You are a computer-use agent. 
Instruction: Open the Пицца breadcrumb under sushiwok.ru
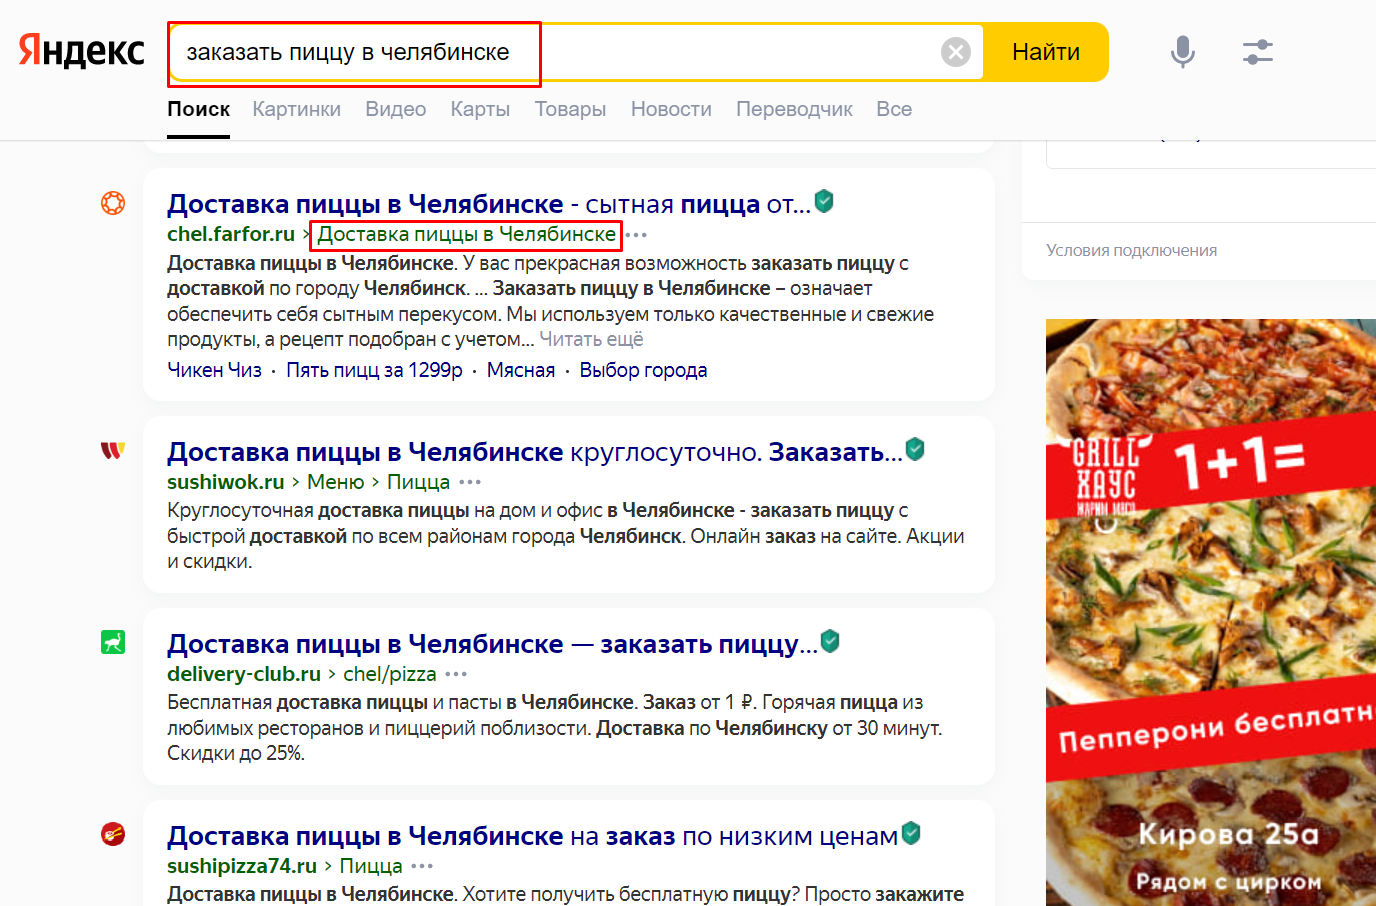click(418, 482)
